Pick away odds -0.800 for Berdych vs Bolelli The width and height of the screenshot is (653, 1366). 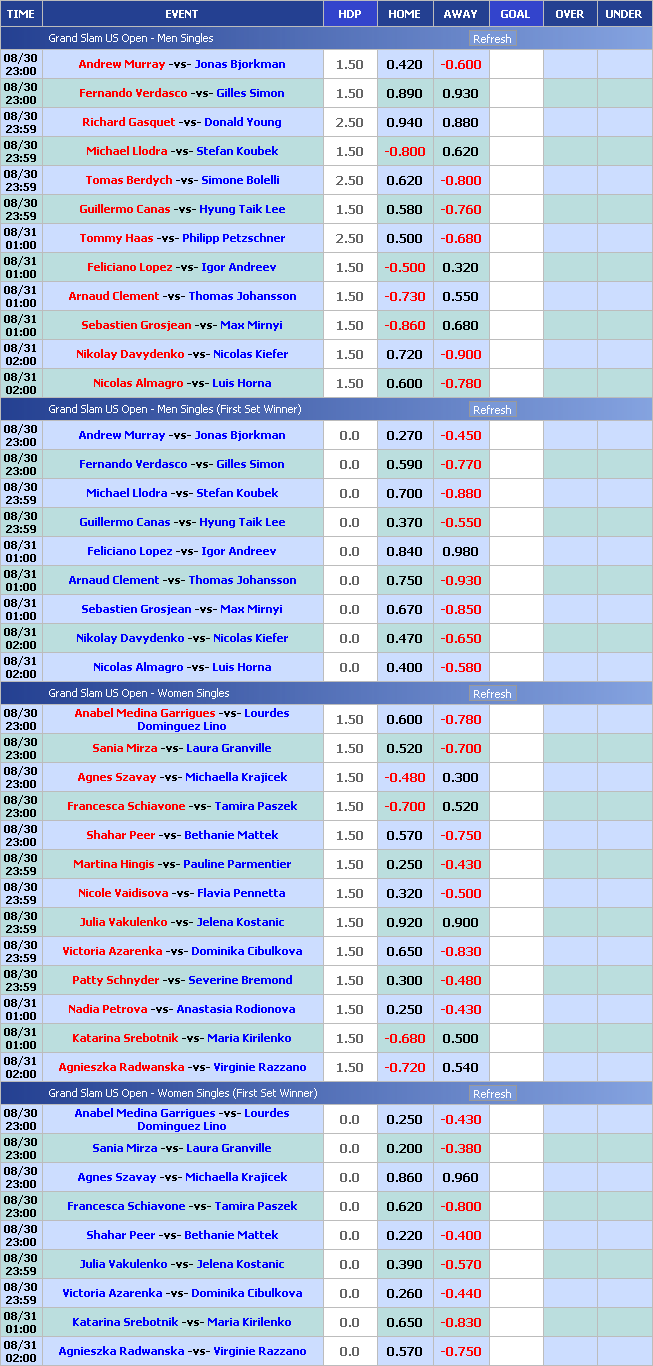[460, 181]
